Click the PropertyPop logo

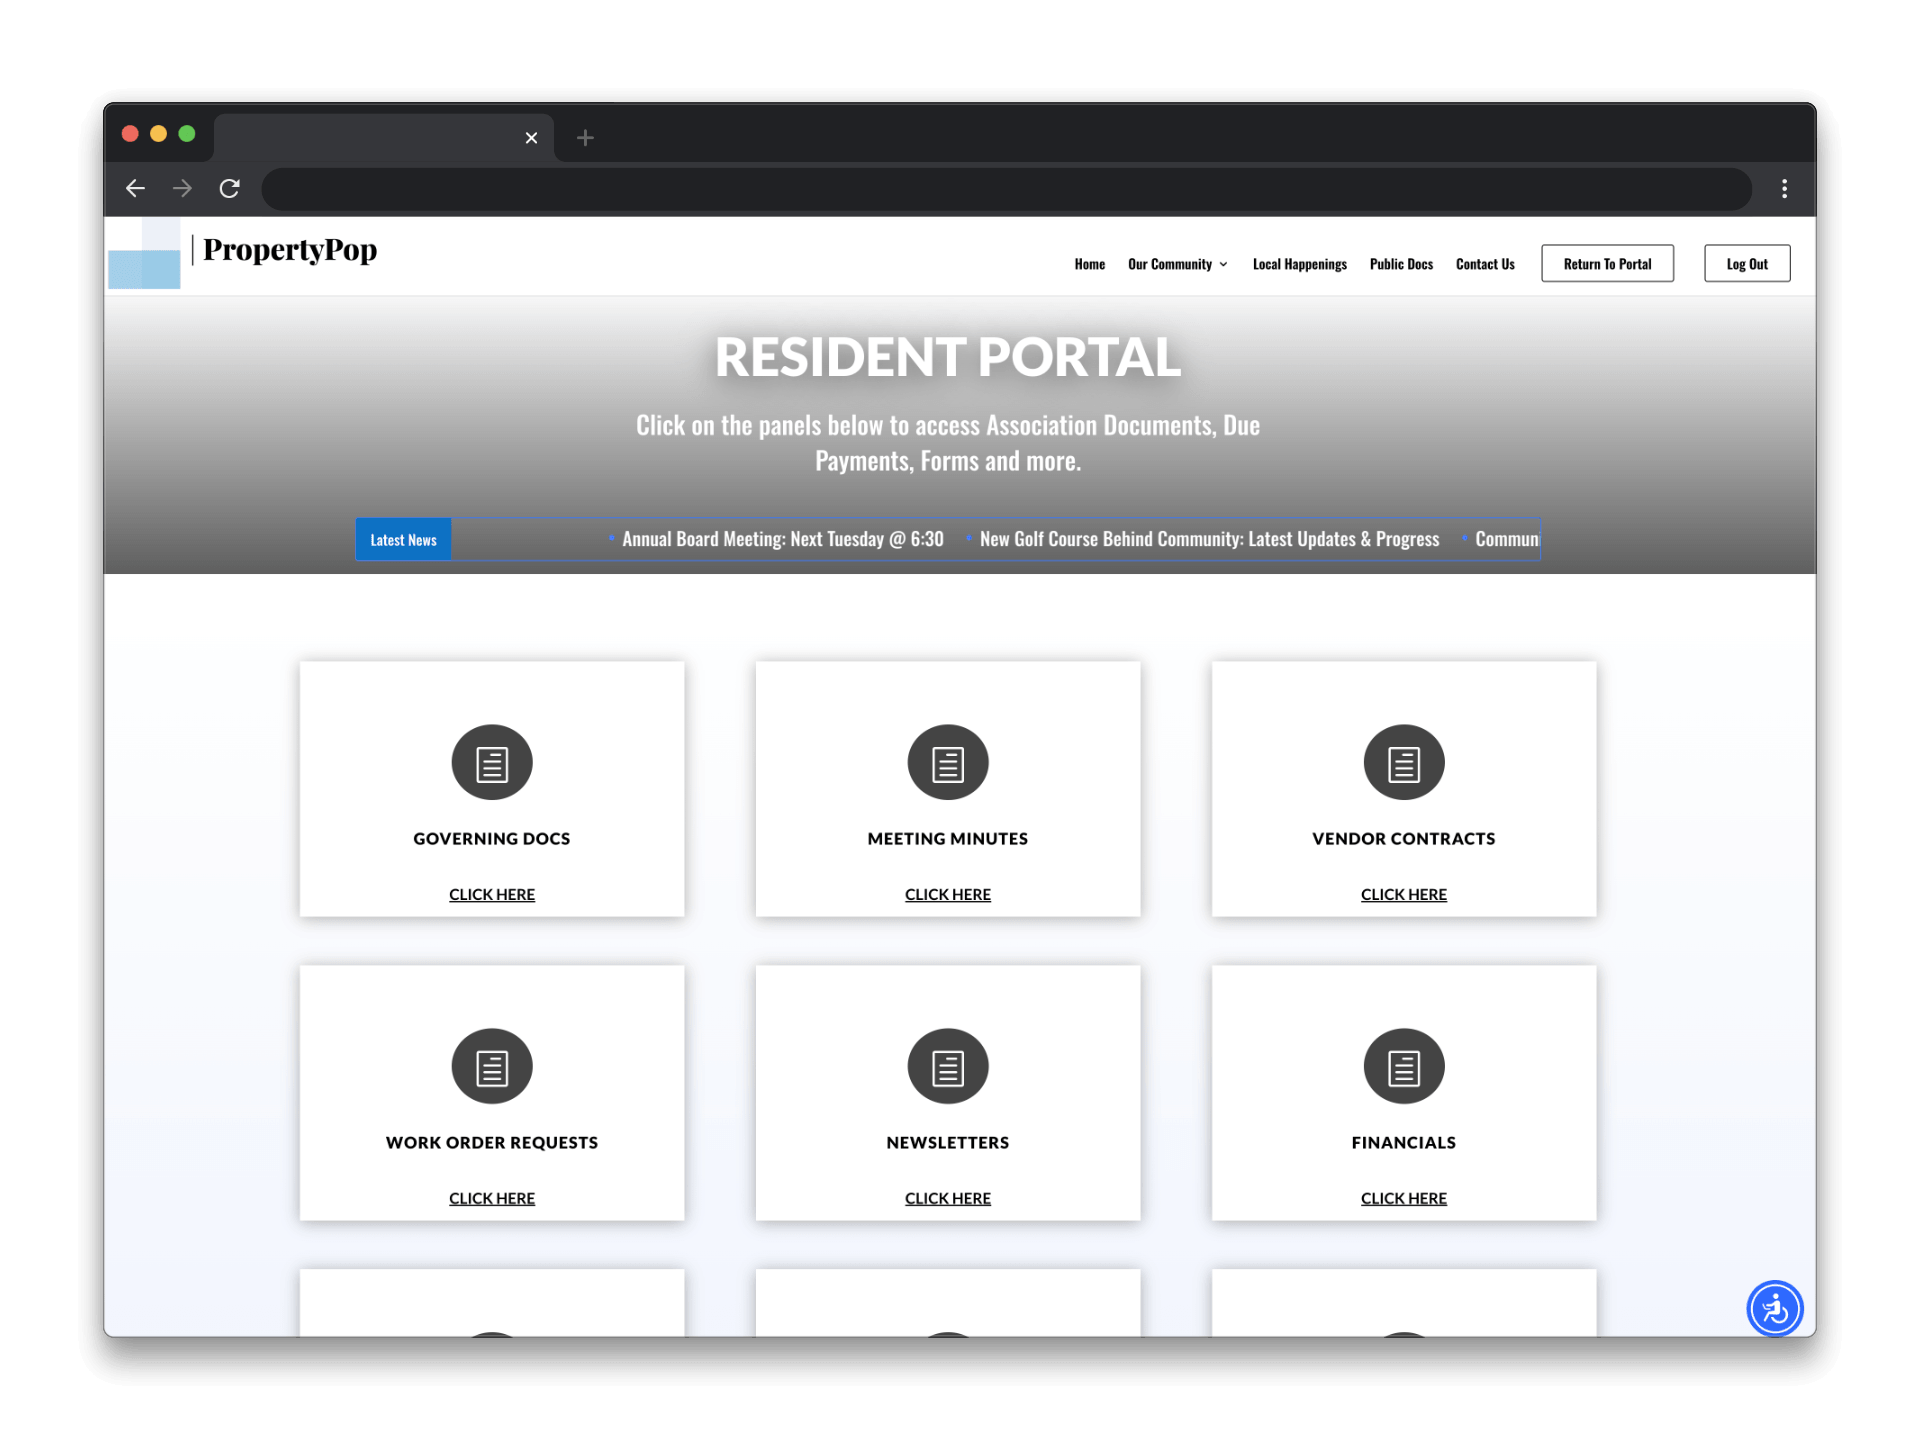[x=243, y=252]
